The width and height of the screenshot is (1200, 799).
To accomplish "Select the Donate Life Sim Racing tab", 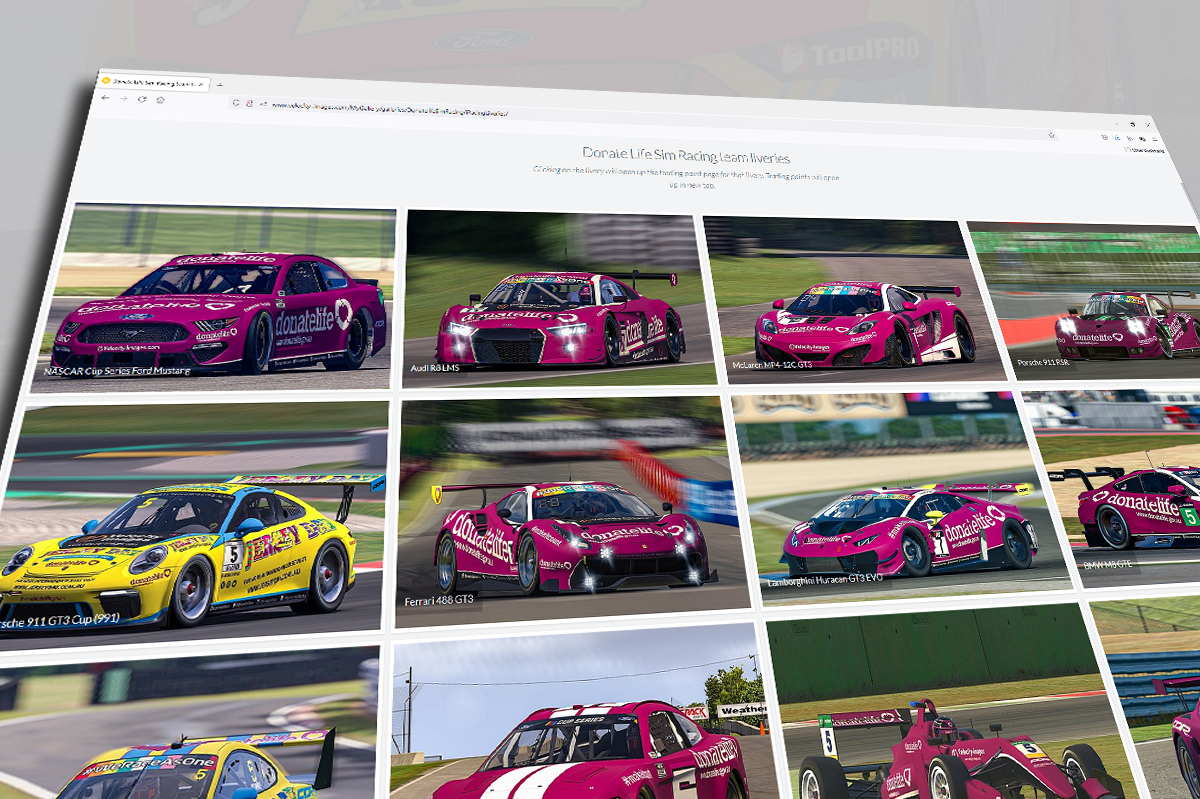I will tap(150, 81).
